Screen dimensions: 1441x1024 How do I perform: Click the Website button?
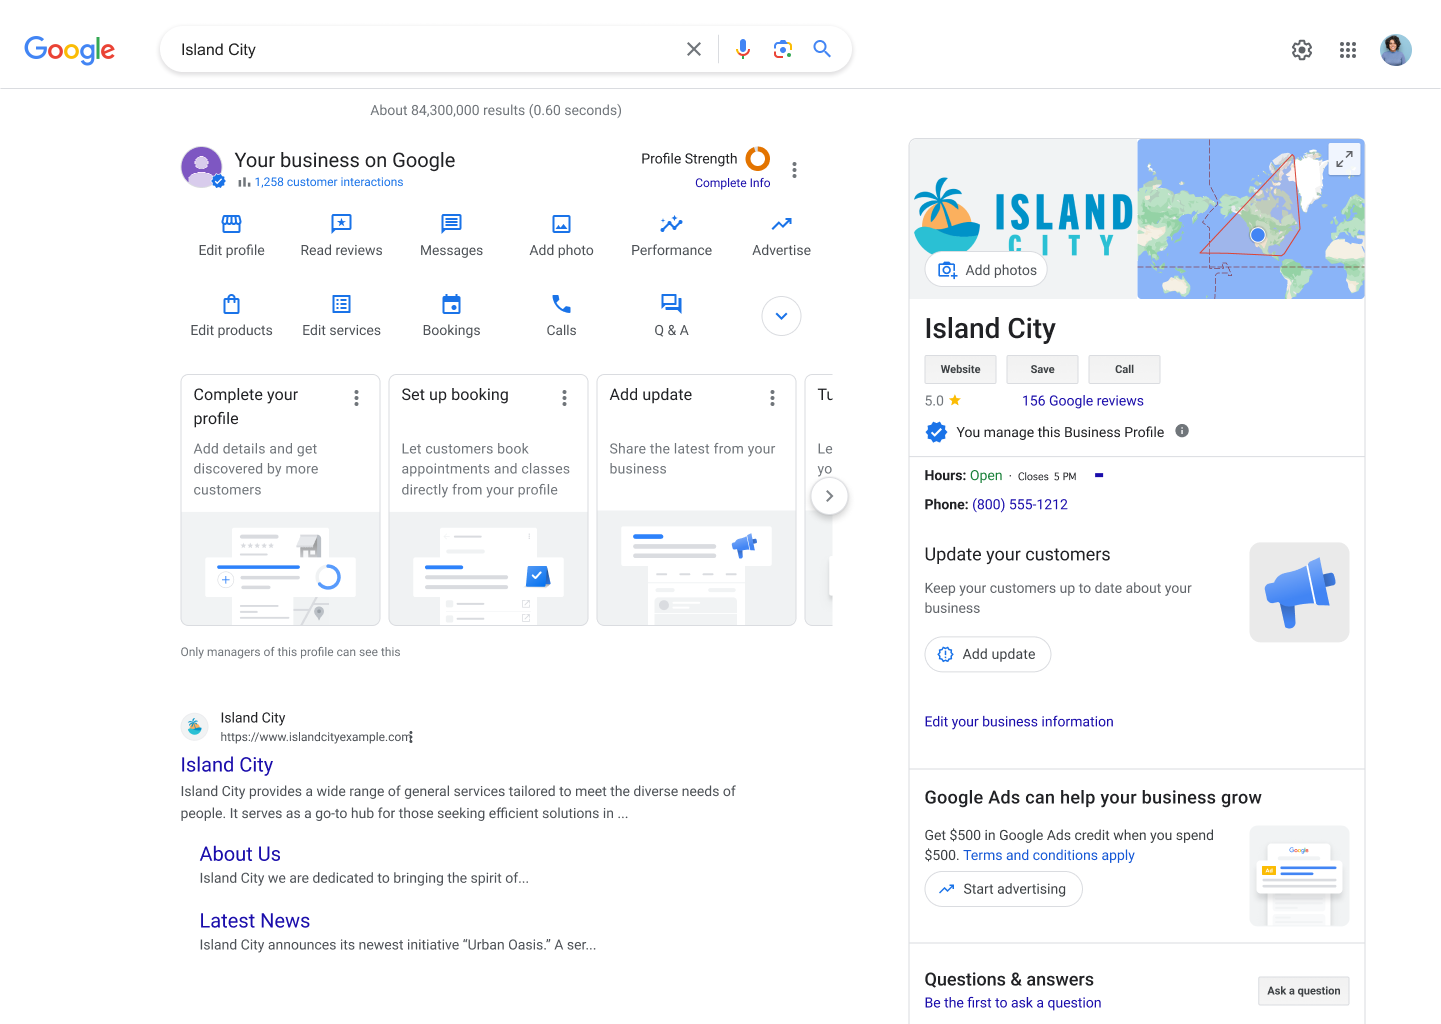click(x=960, y=369)
